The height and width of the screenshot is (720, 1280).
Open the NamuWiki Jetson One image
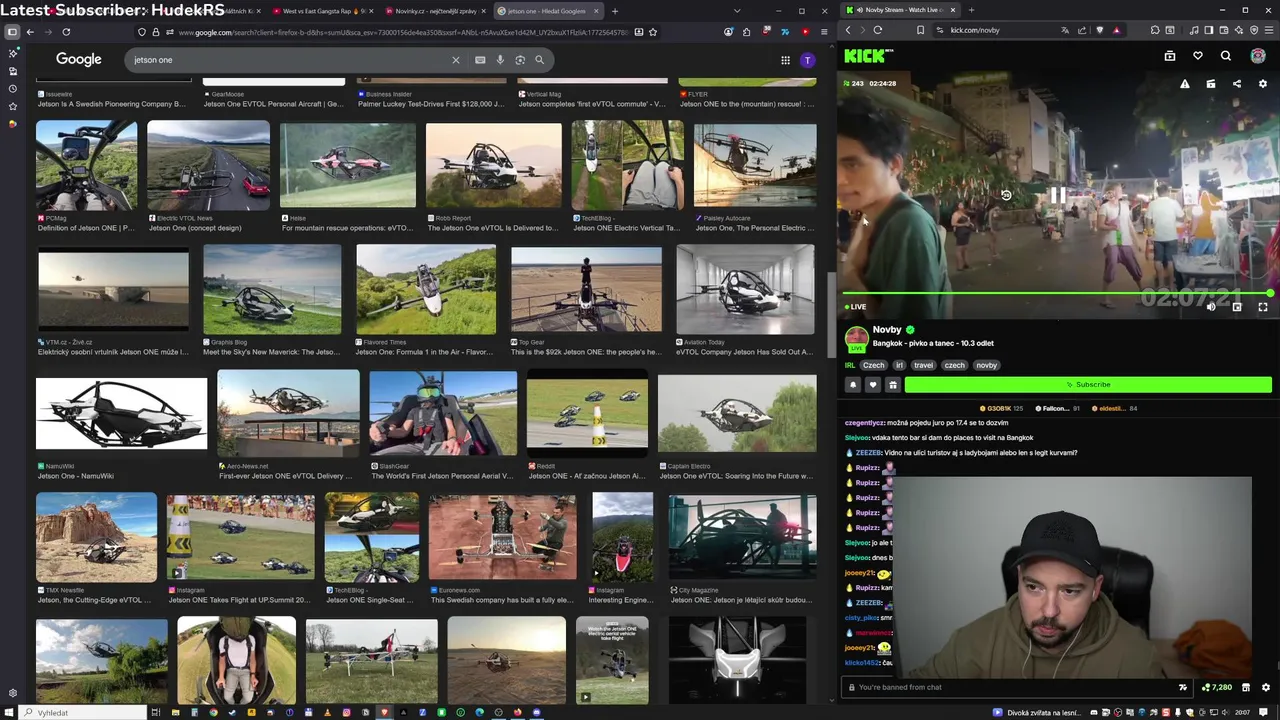121,413
